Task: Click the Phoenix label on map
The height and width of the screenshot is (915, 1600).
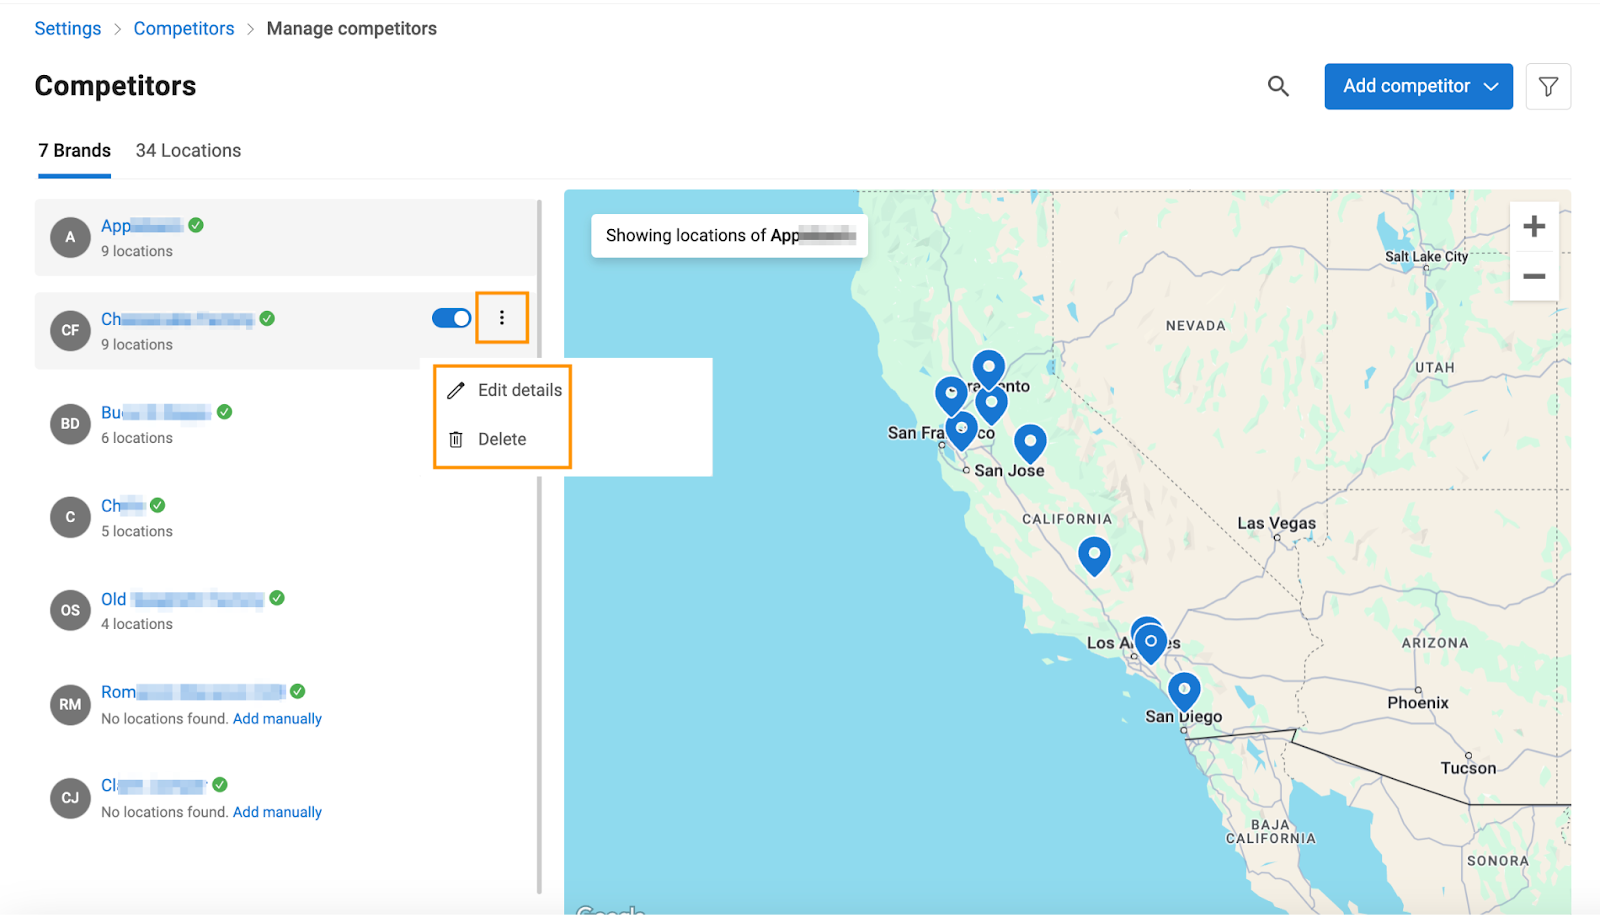Action: tap(1417, 703)
